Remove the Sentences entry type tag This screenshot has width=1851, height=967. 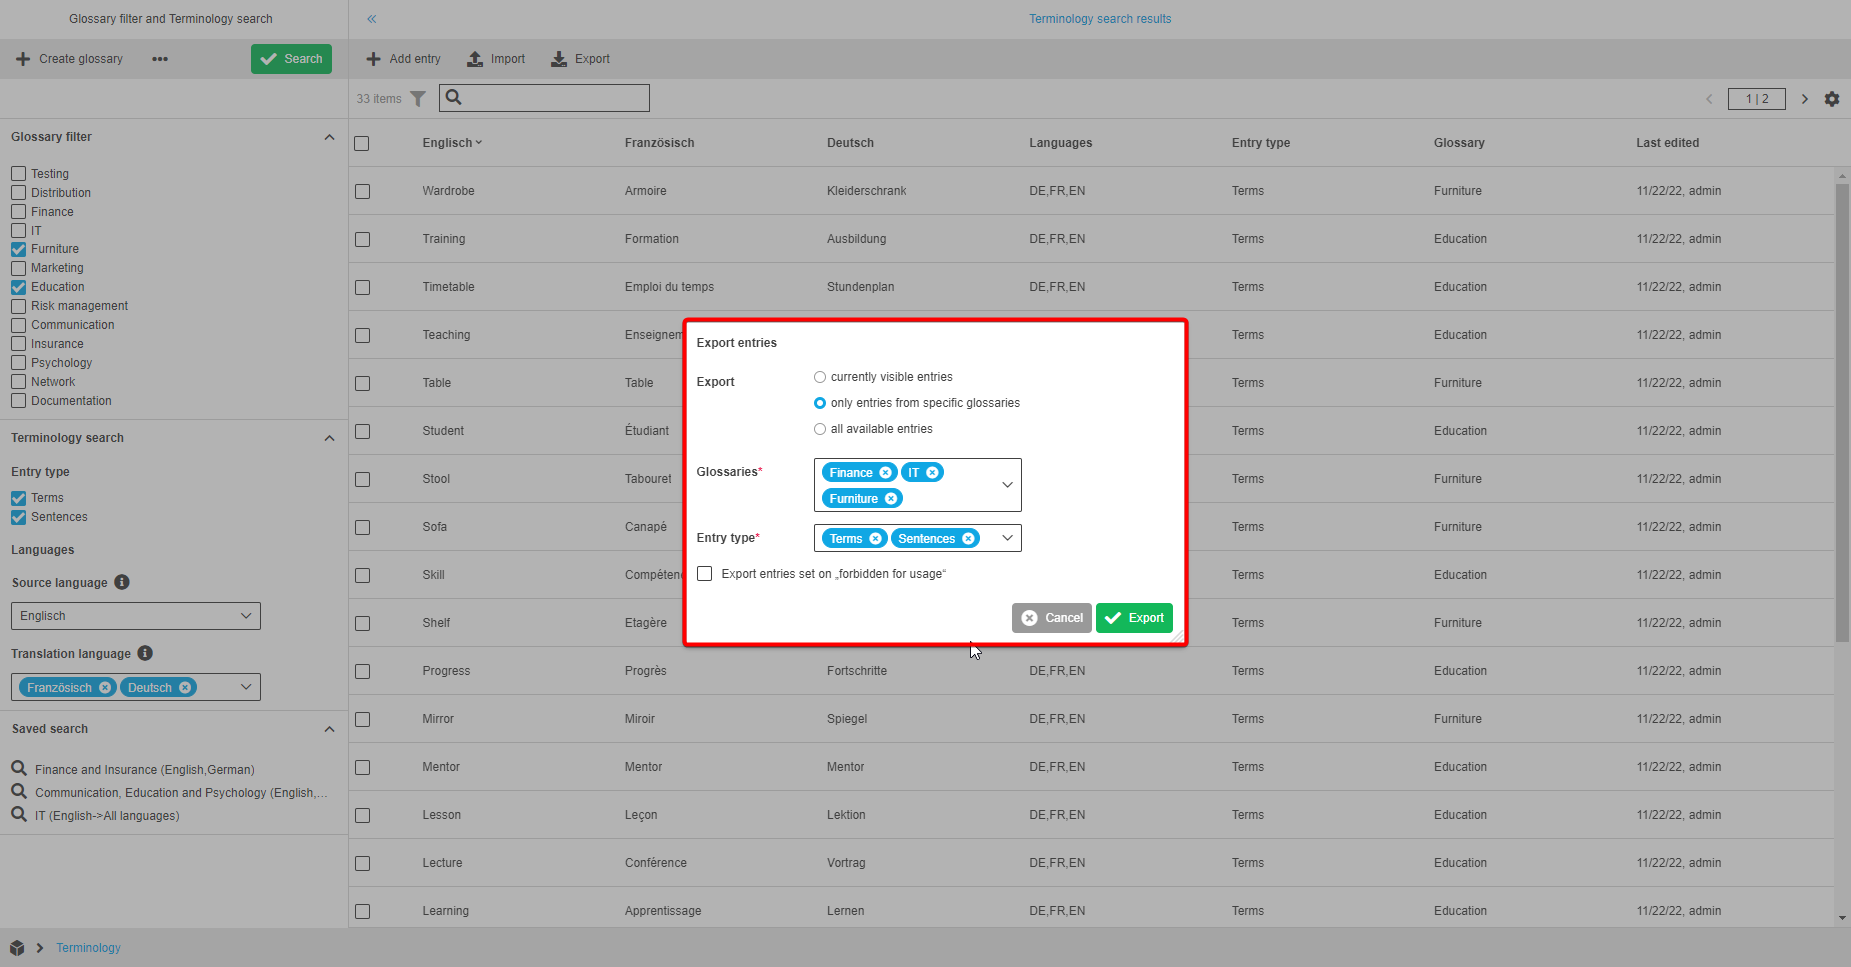click(x=968, y=538)
